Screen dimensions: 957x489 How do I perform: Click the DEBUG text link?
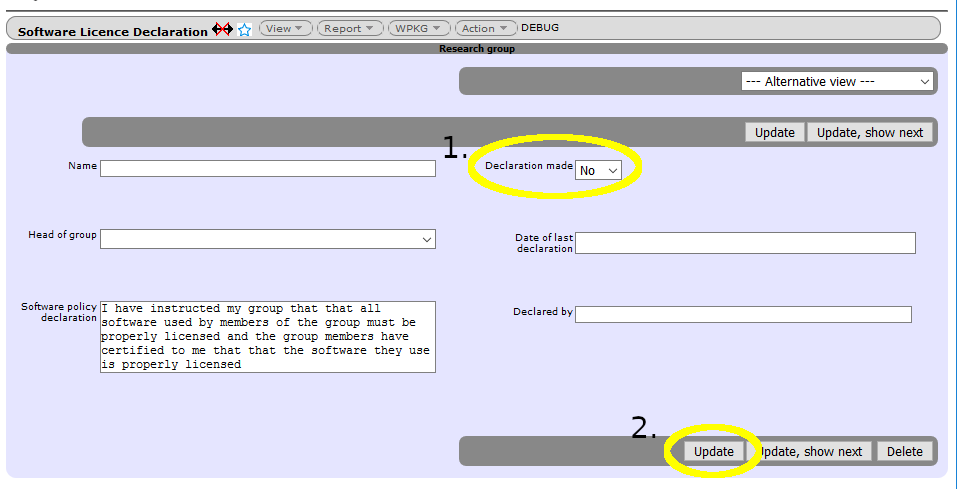[540, 27]
